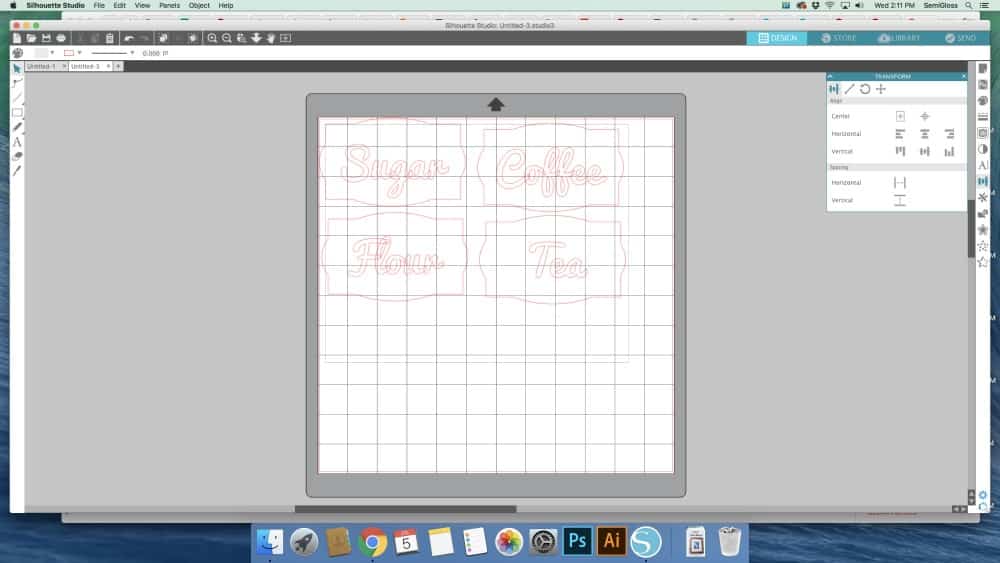
Task: Open the View menu
Action: point(142,5)
